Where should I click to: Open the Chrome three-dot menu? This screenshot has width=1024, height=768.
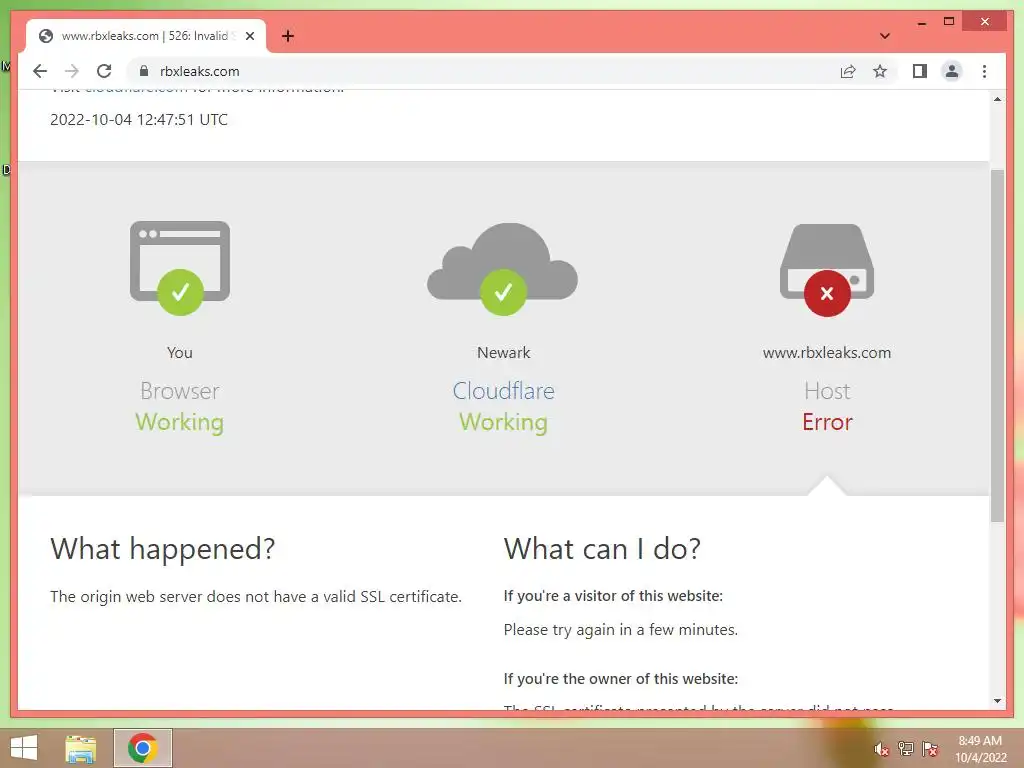(x=984, y=71)
